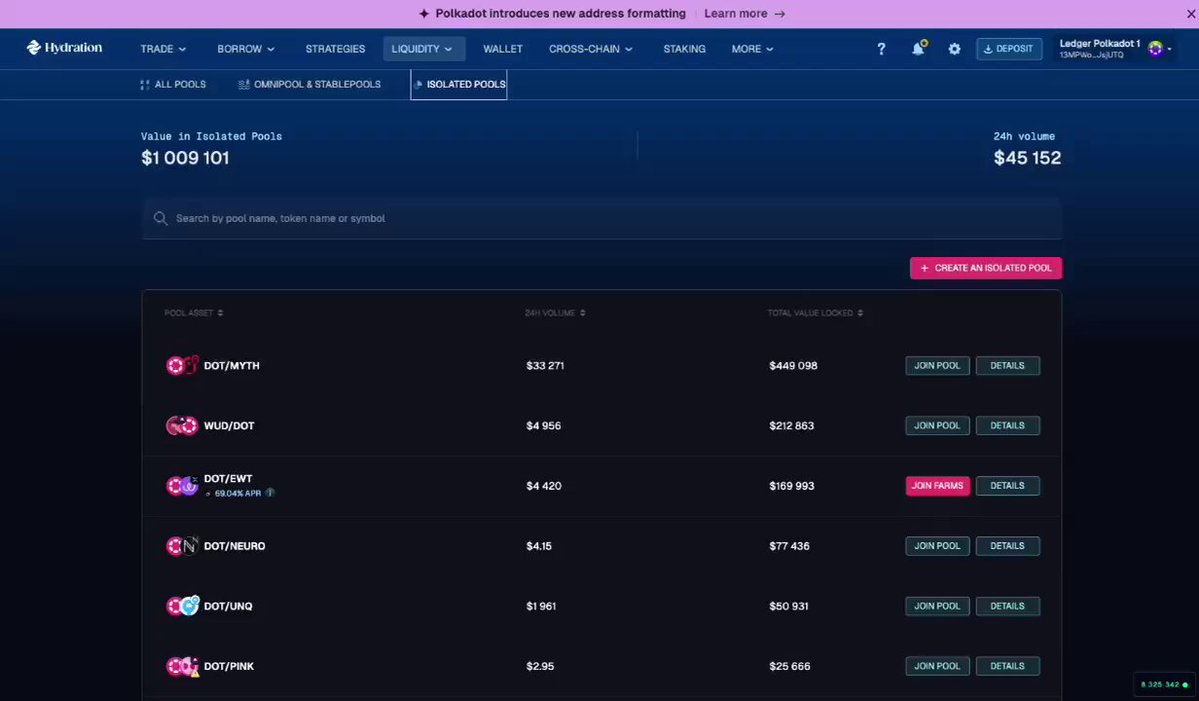
Task: Join the WUD/DOT pool
Action: pyautogui.click(x=937, y=426)
